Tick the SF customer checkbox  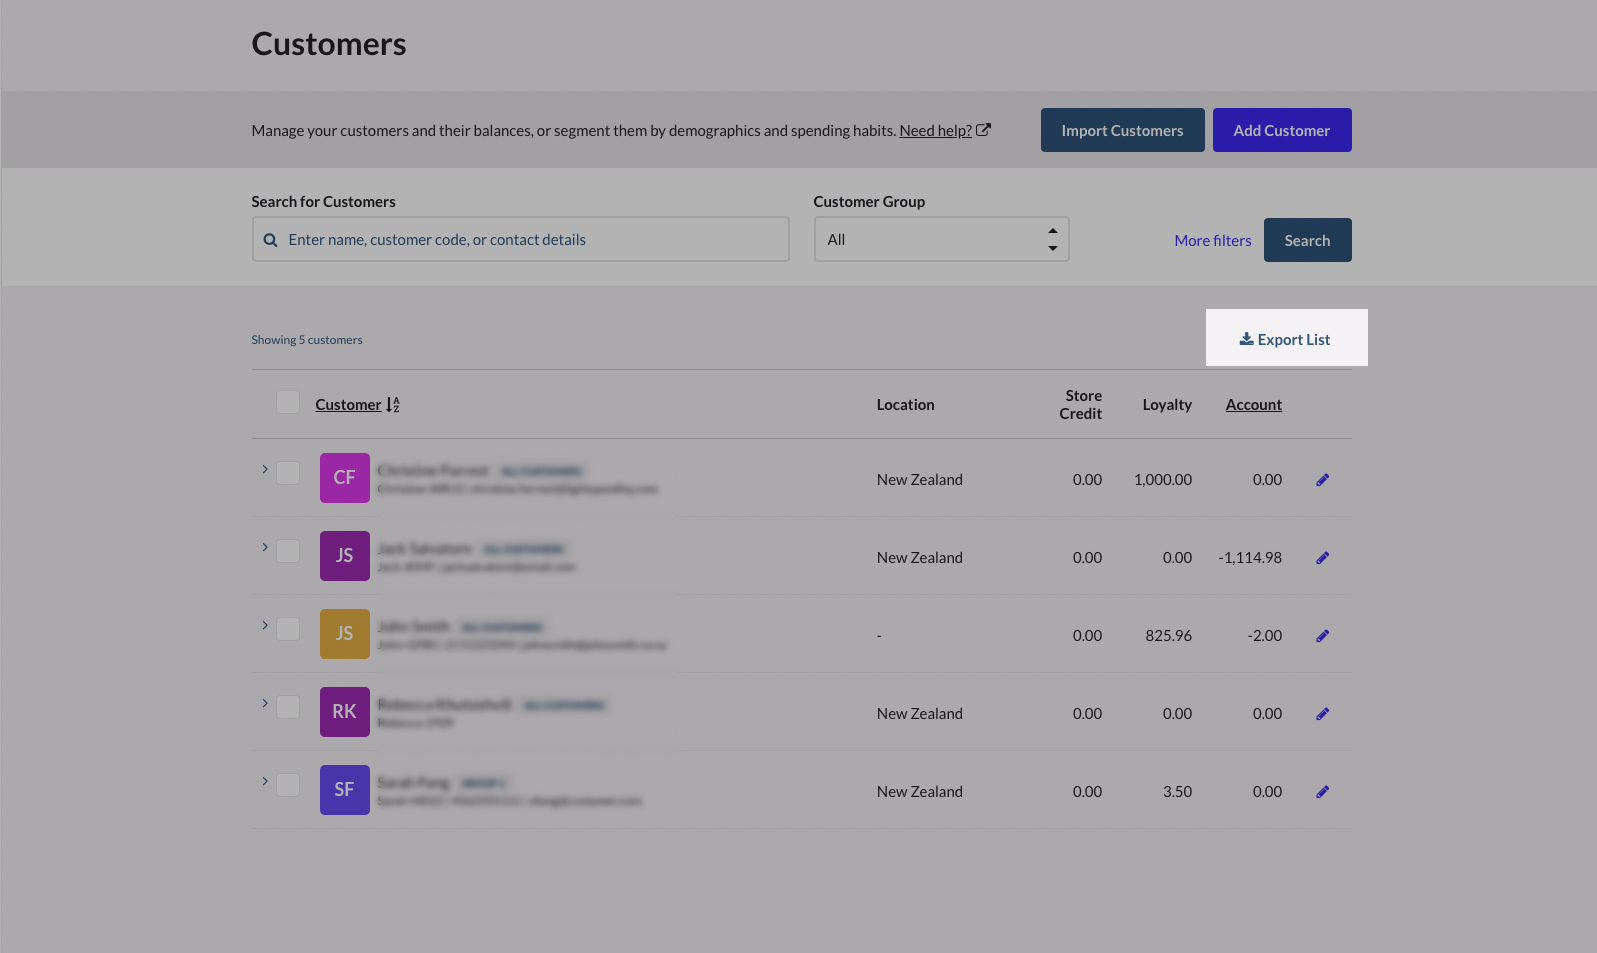[288, 785]
